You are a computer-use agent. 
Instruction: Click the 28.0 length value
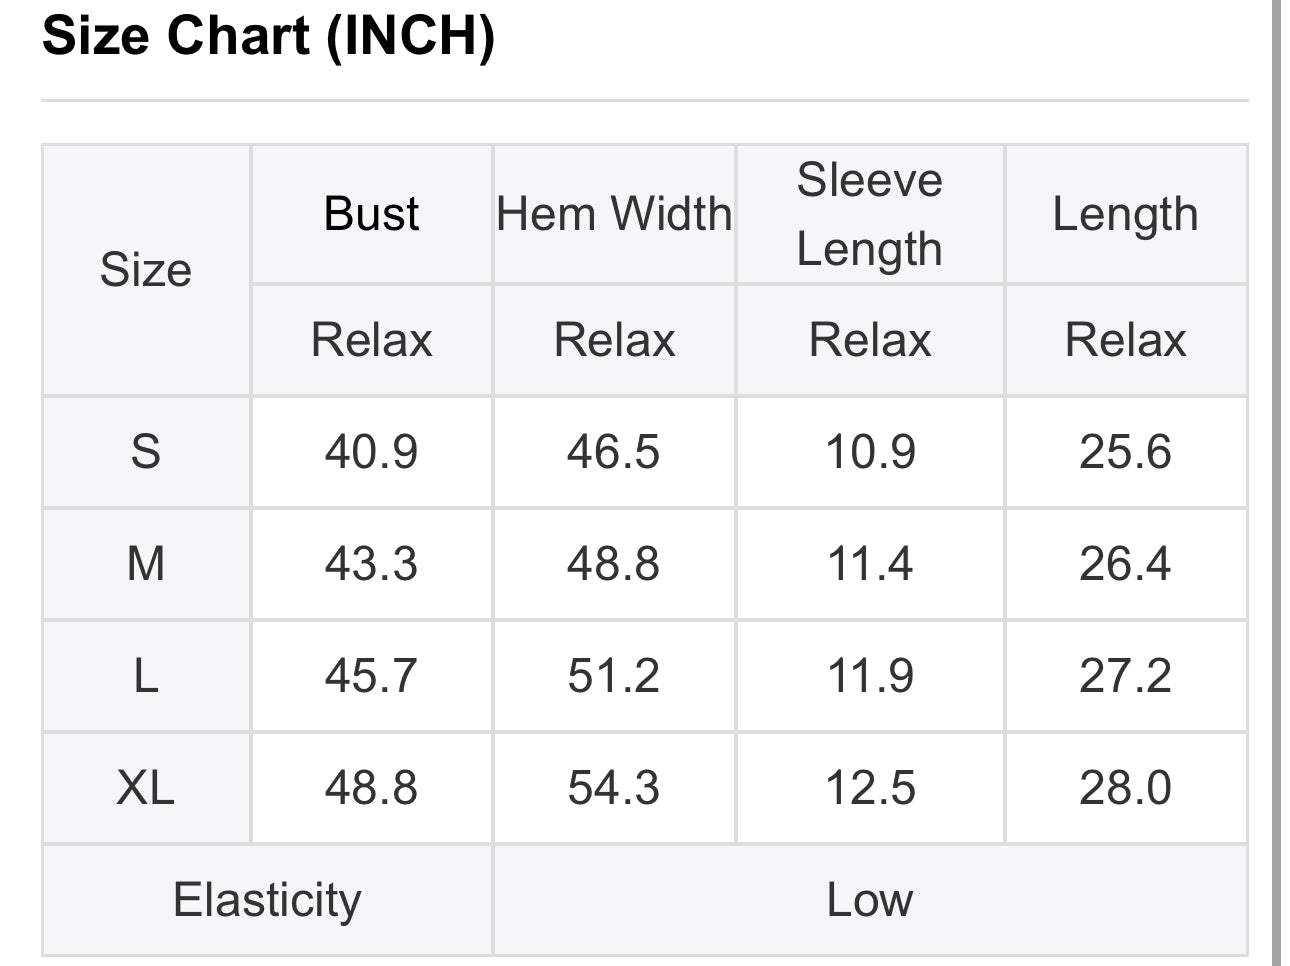[1126, 788]
